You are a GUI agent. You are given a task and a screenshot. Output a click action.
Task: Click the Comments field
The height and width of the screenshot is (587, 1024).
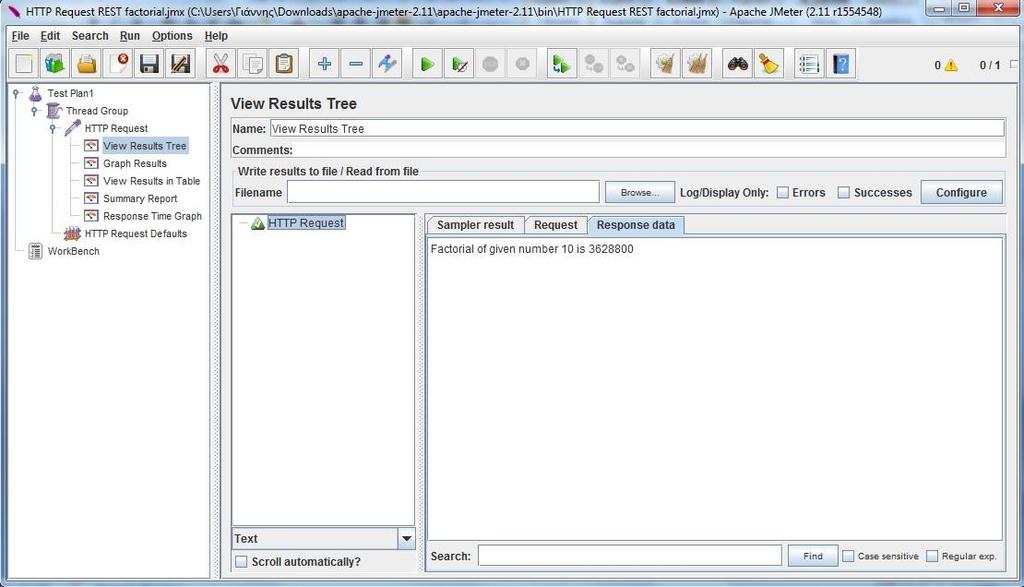click(649, 150)
